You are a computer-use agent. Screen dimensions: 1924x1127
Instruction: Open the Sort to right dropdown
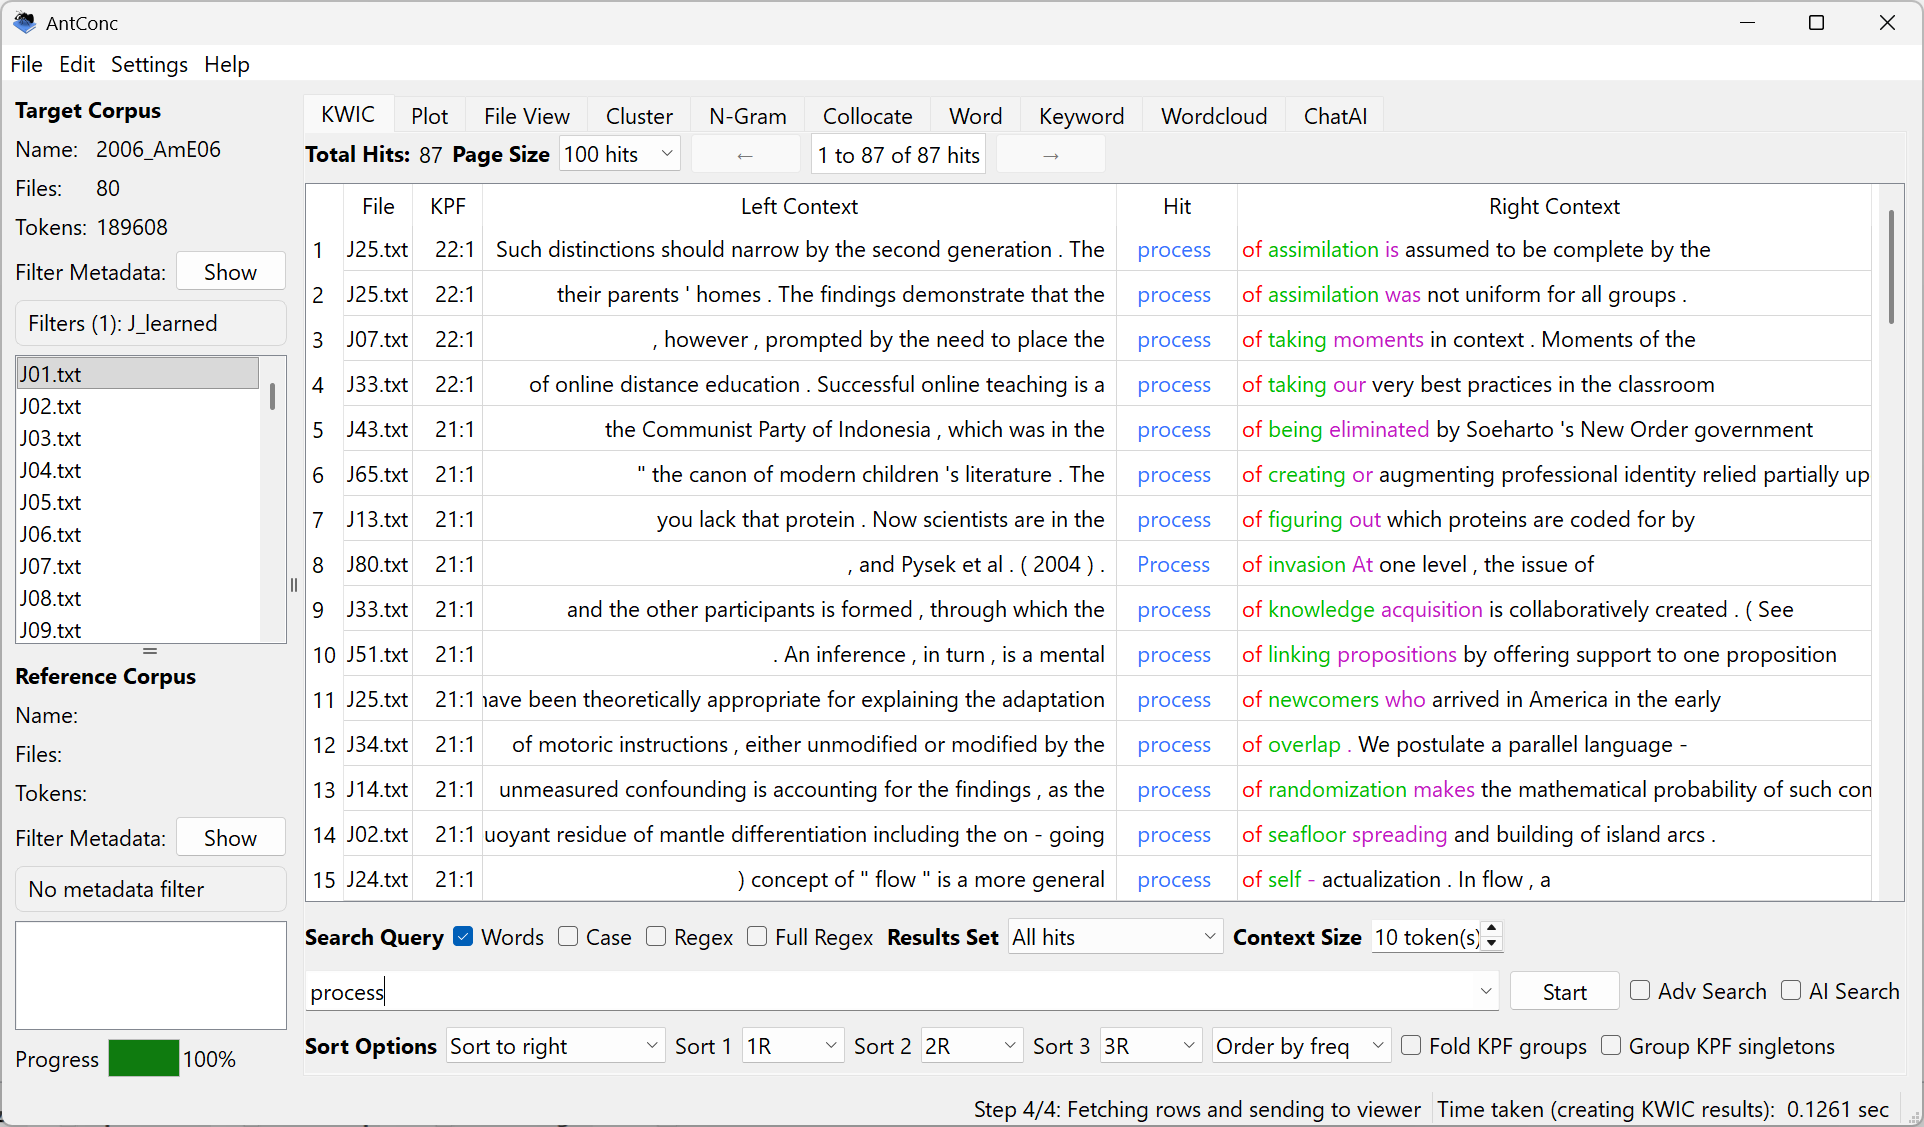(554, 1046)
